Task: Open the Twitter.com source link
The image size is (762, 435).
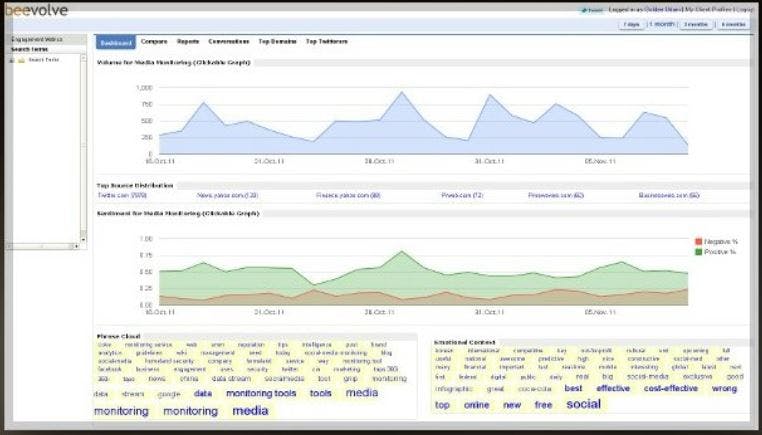Action: pyautogui.click(x=122, y=195)
